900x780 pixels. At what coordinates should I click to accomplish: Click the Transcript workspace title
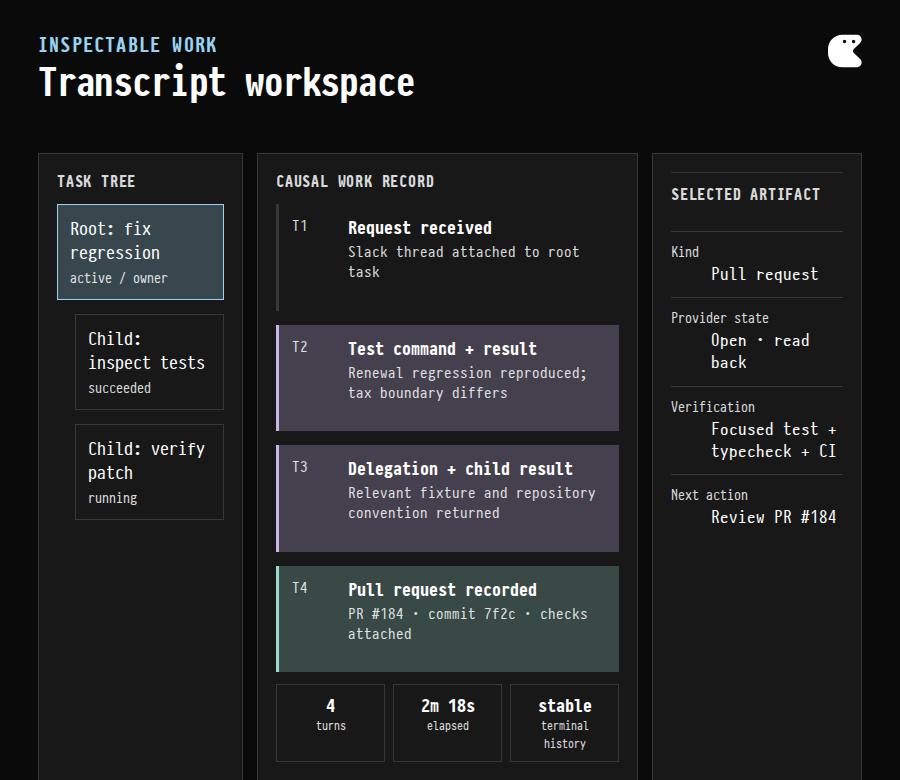pyautogui.click(x=226, y=82)
